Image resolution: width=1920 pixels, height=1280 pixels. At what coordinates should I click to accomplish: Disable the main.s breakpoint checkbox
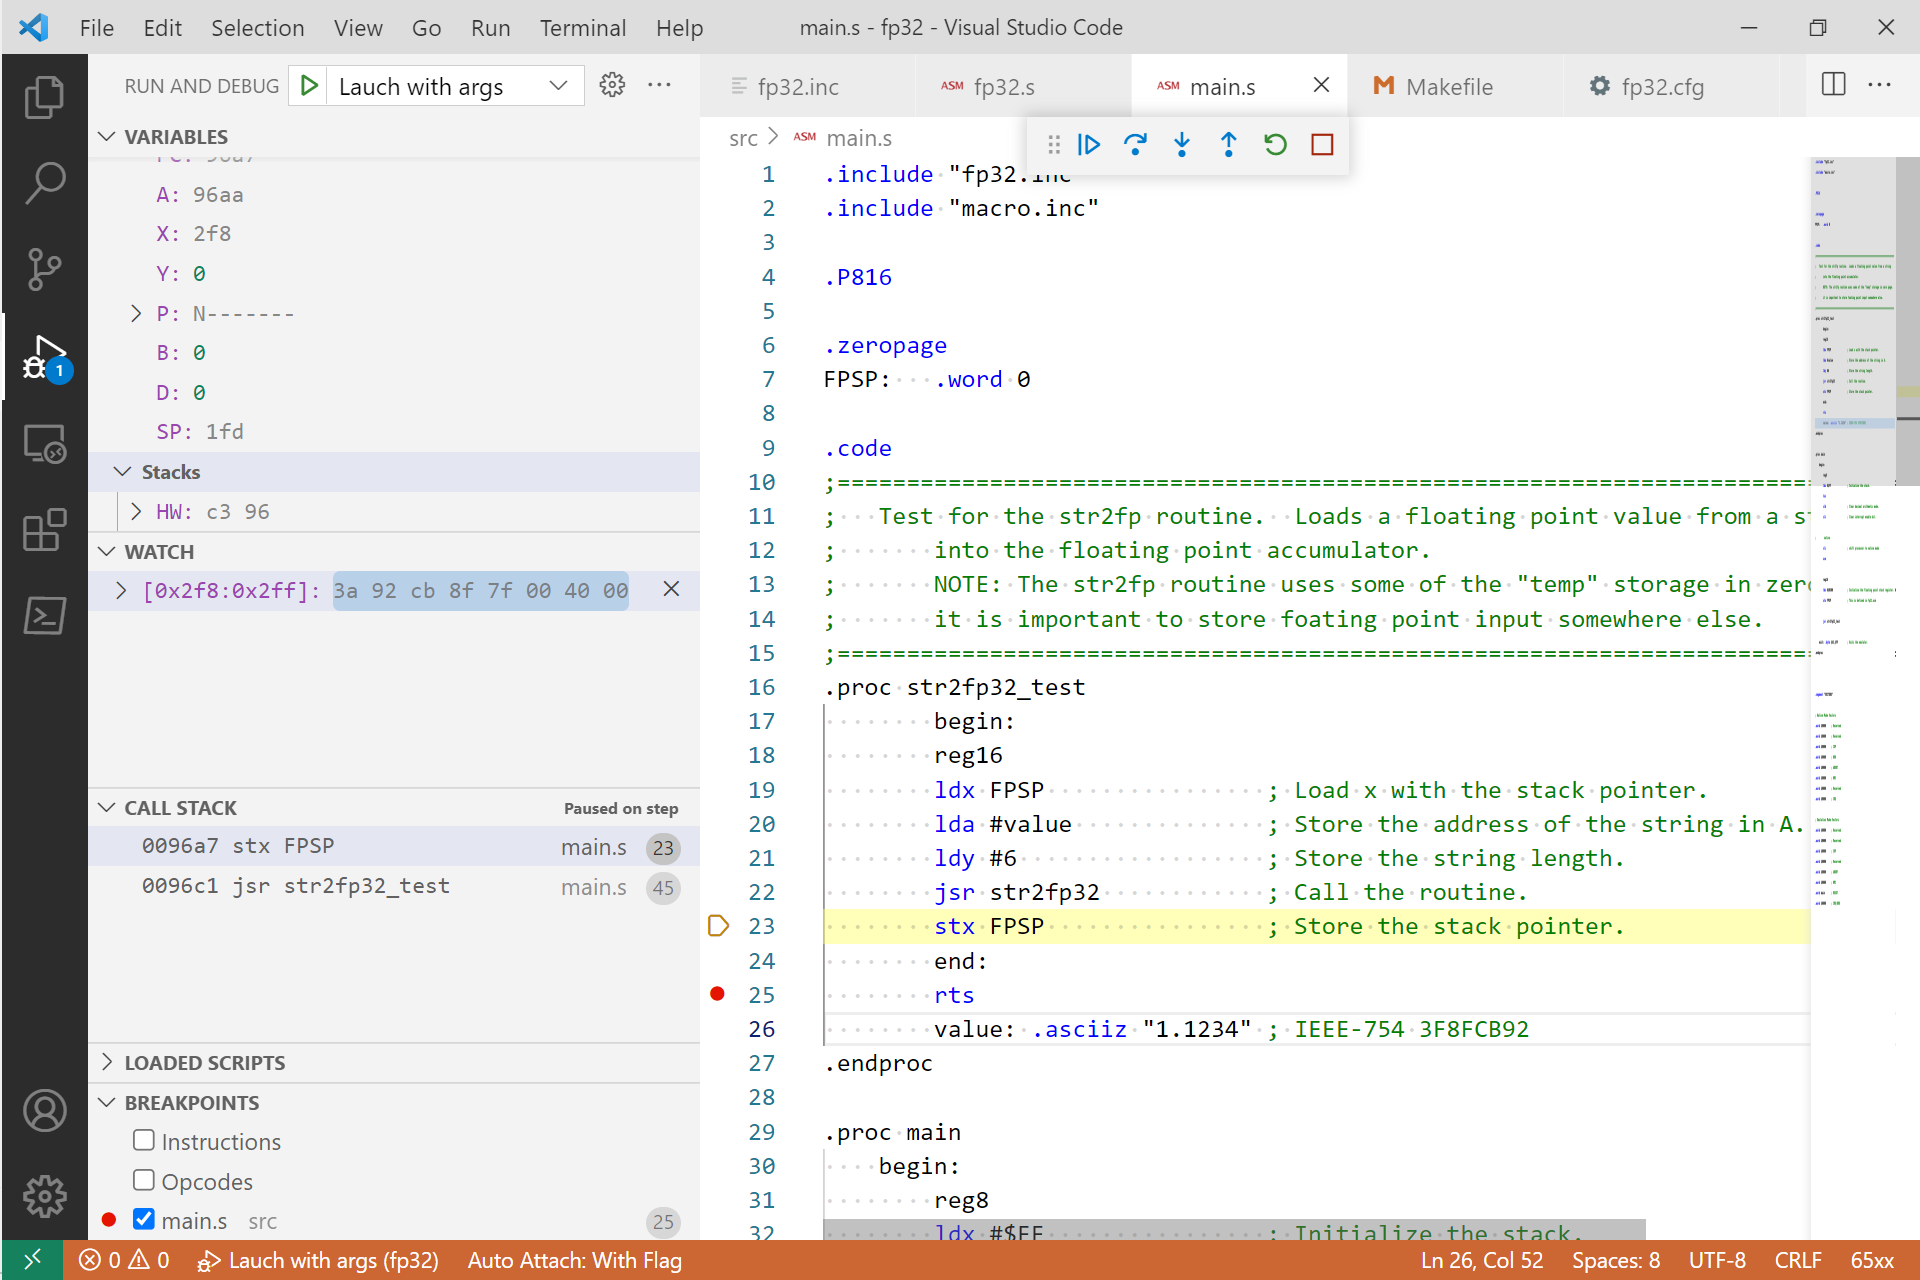[x=144, y=1219]
